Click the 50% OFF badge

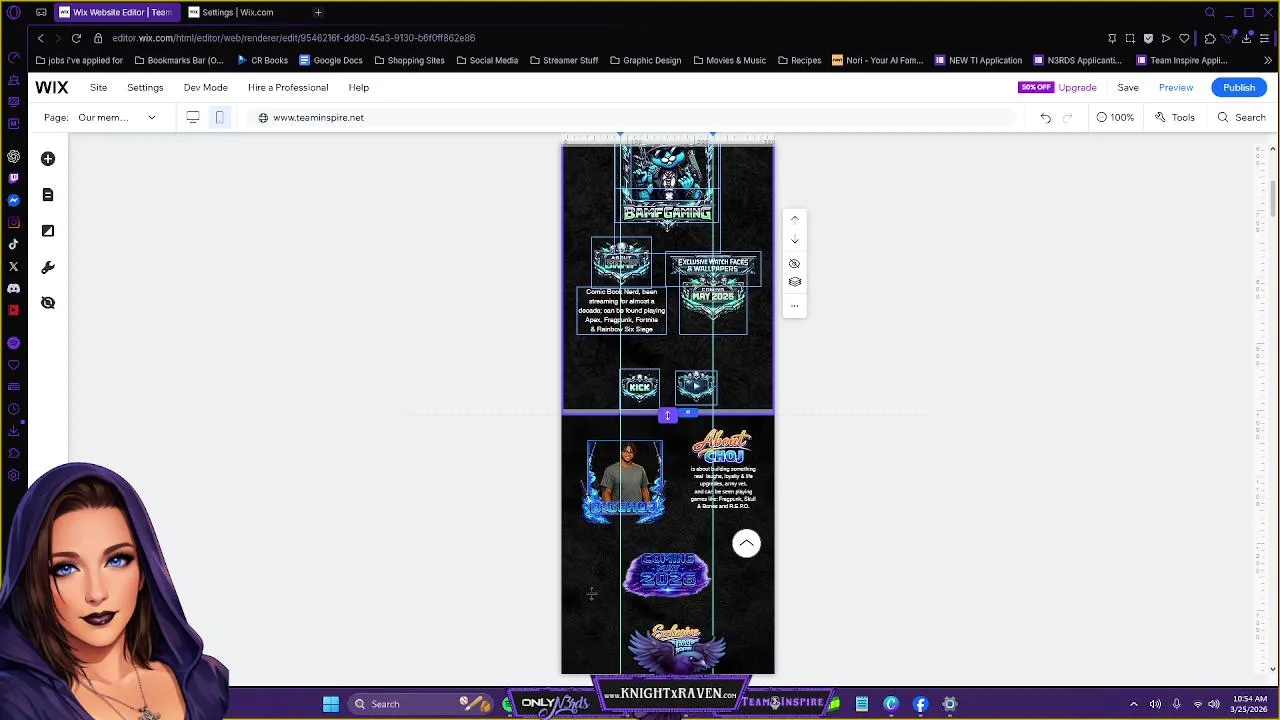(x=1036, y=87)
